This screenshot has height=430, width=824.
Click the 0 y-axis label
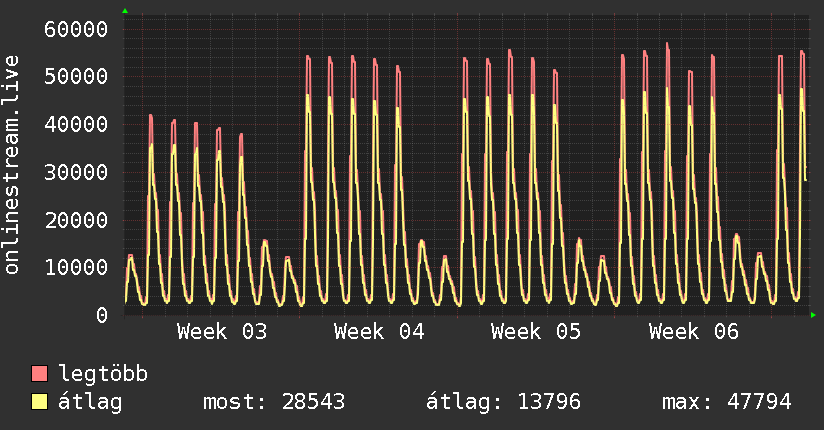(102, 315)
